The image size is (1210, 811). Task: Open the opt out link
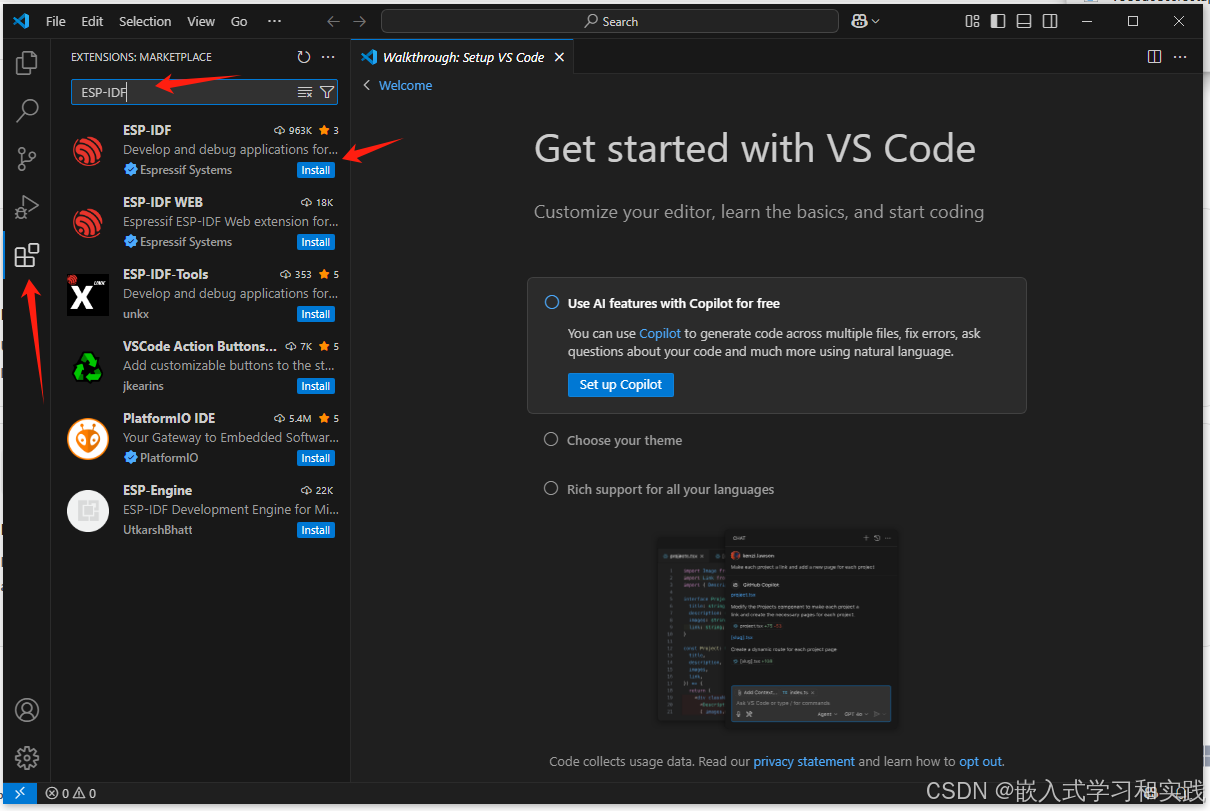click(x=980, y=762)
